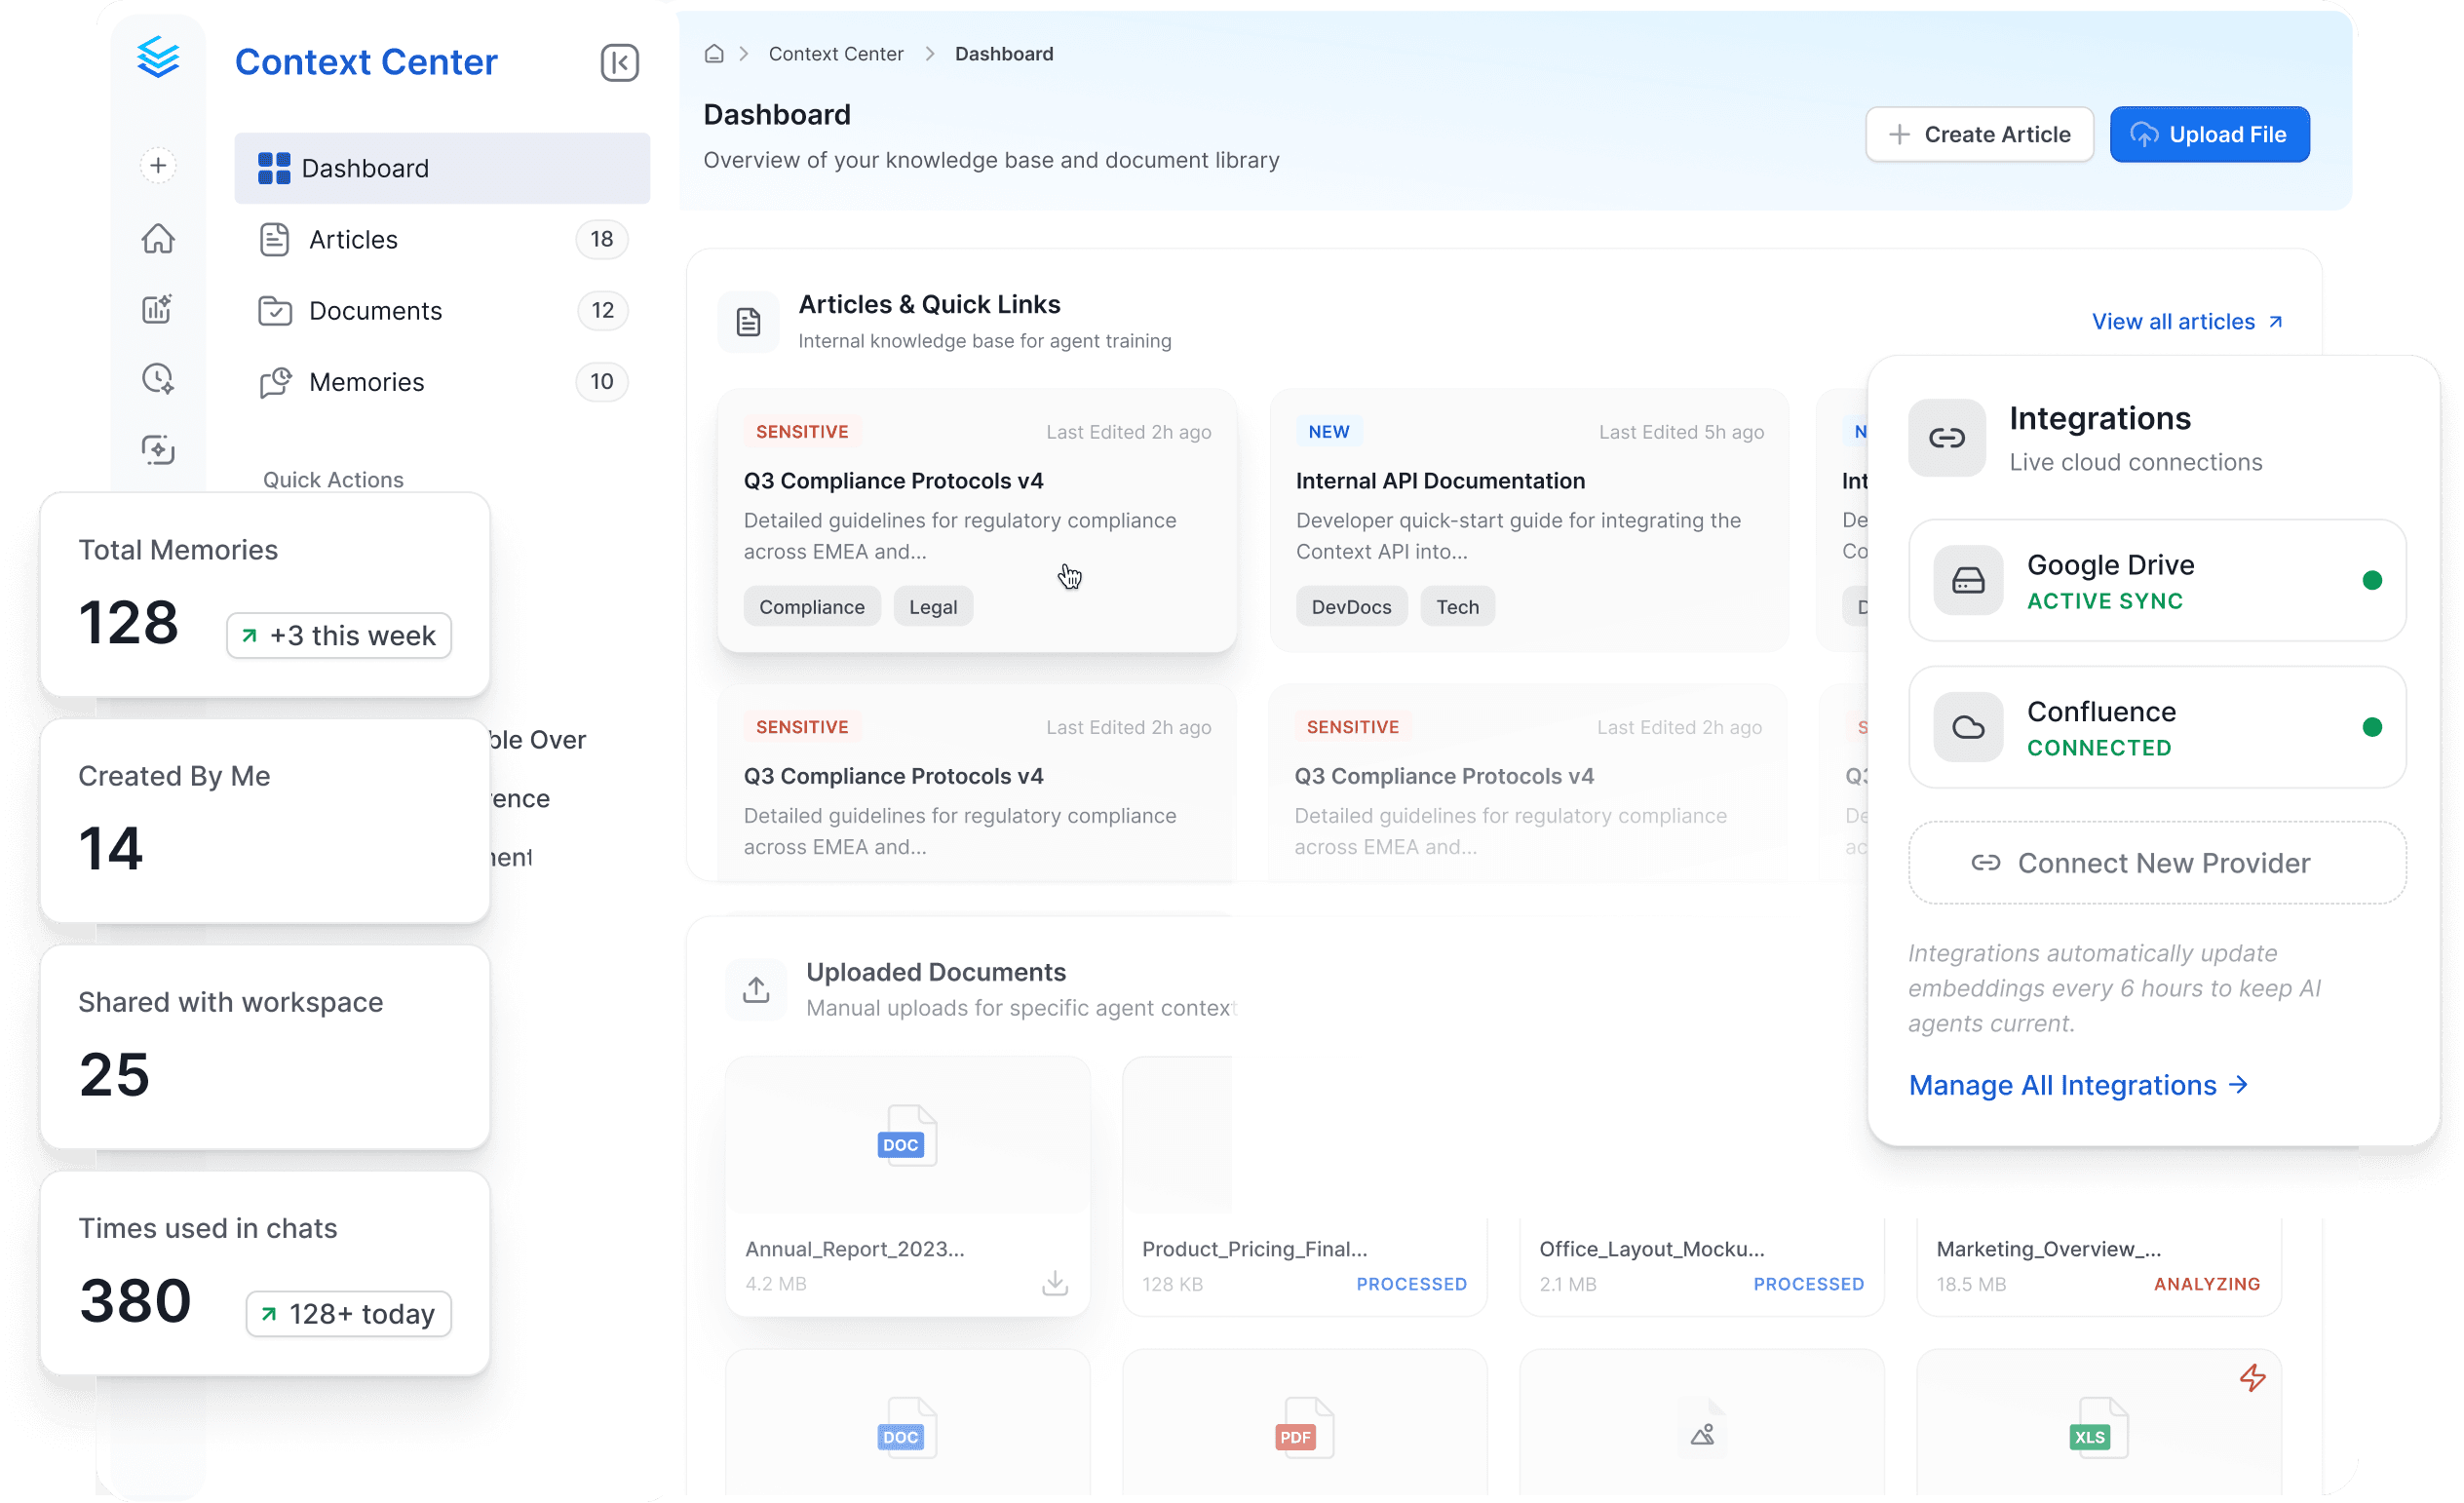Click PROCESSED status on Product_Pricing_Final
Image resolution: width=2464 pixels, height=1503 pixels.
pyautogui.click(x=1411, y=1284)
